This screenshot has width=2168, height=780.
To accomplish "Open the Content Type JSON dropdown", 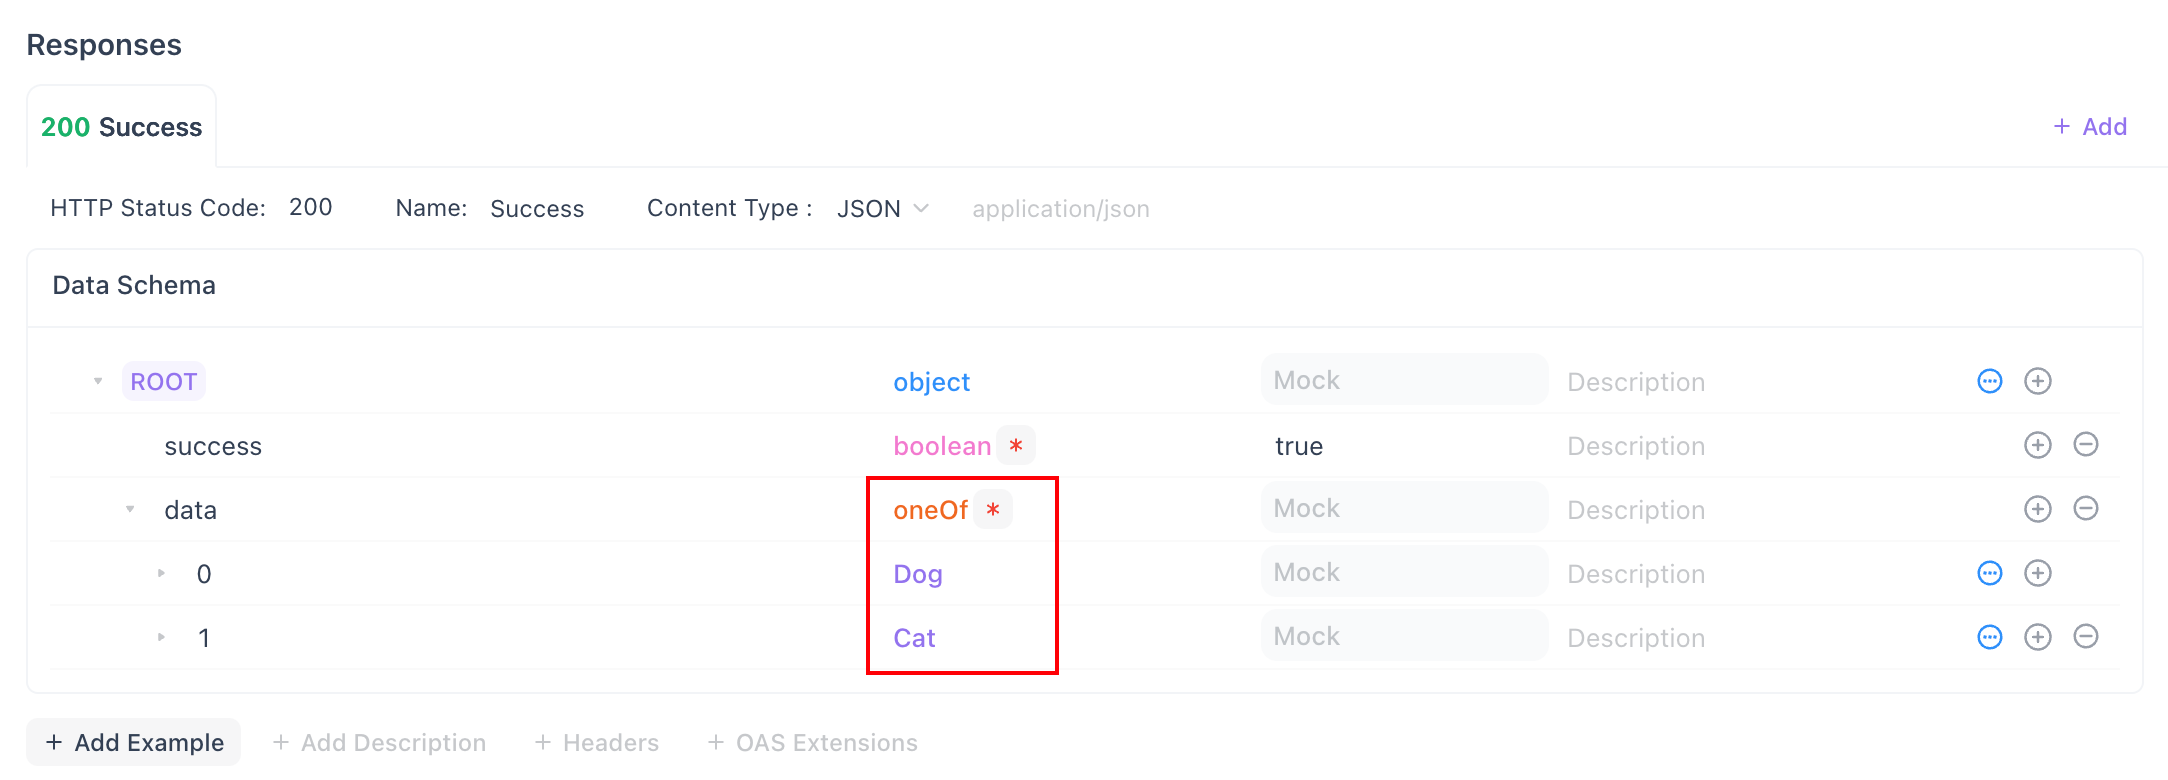I will click(884, 208).
